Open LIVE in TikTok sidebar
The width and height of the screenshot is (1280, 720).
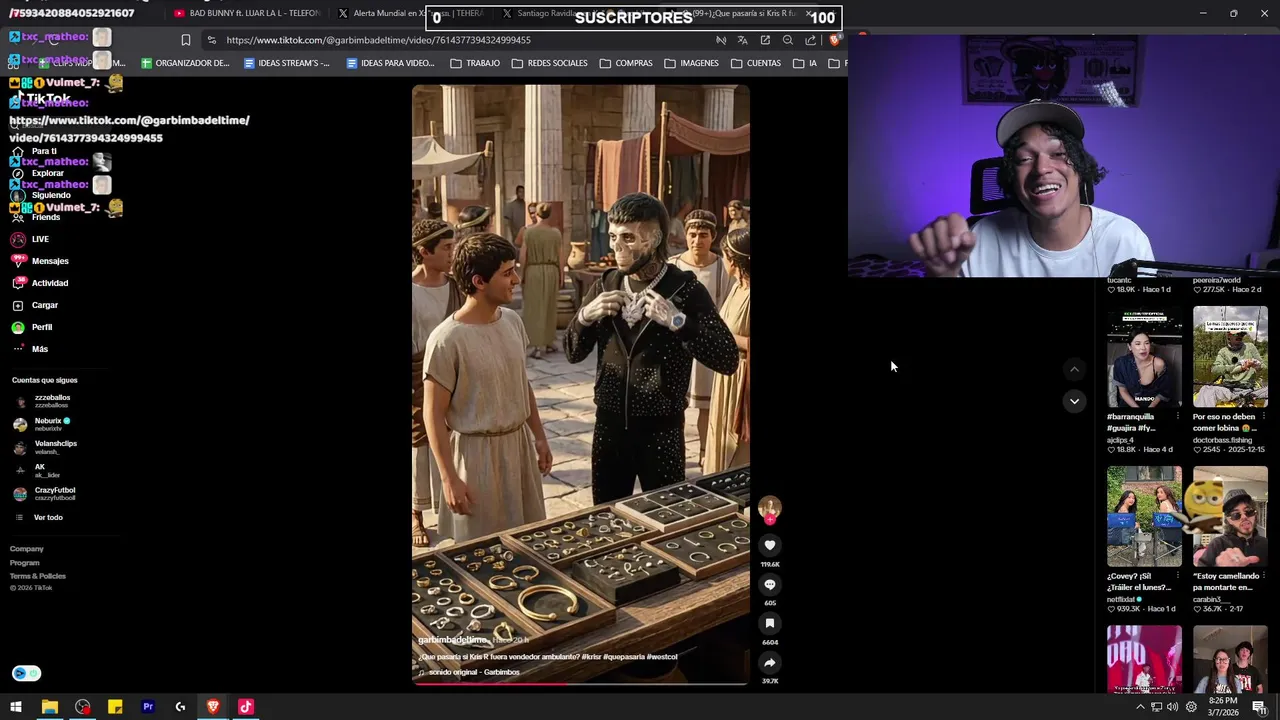click(30, 239)
